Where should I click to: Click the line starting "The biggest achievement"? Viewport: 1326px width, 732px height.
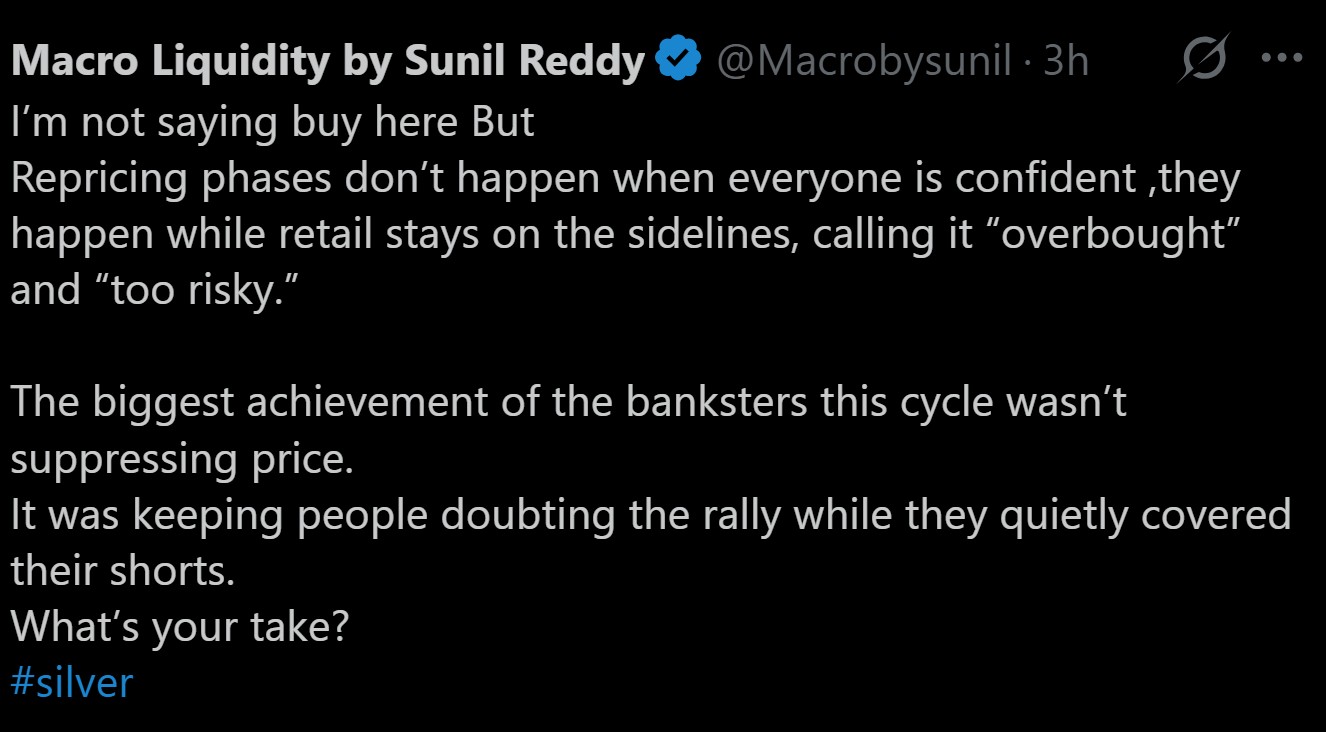click(569, 402)
